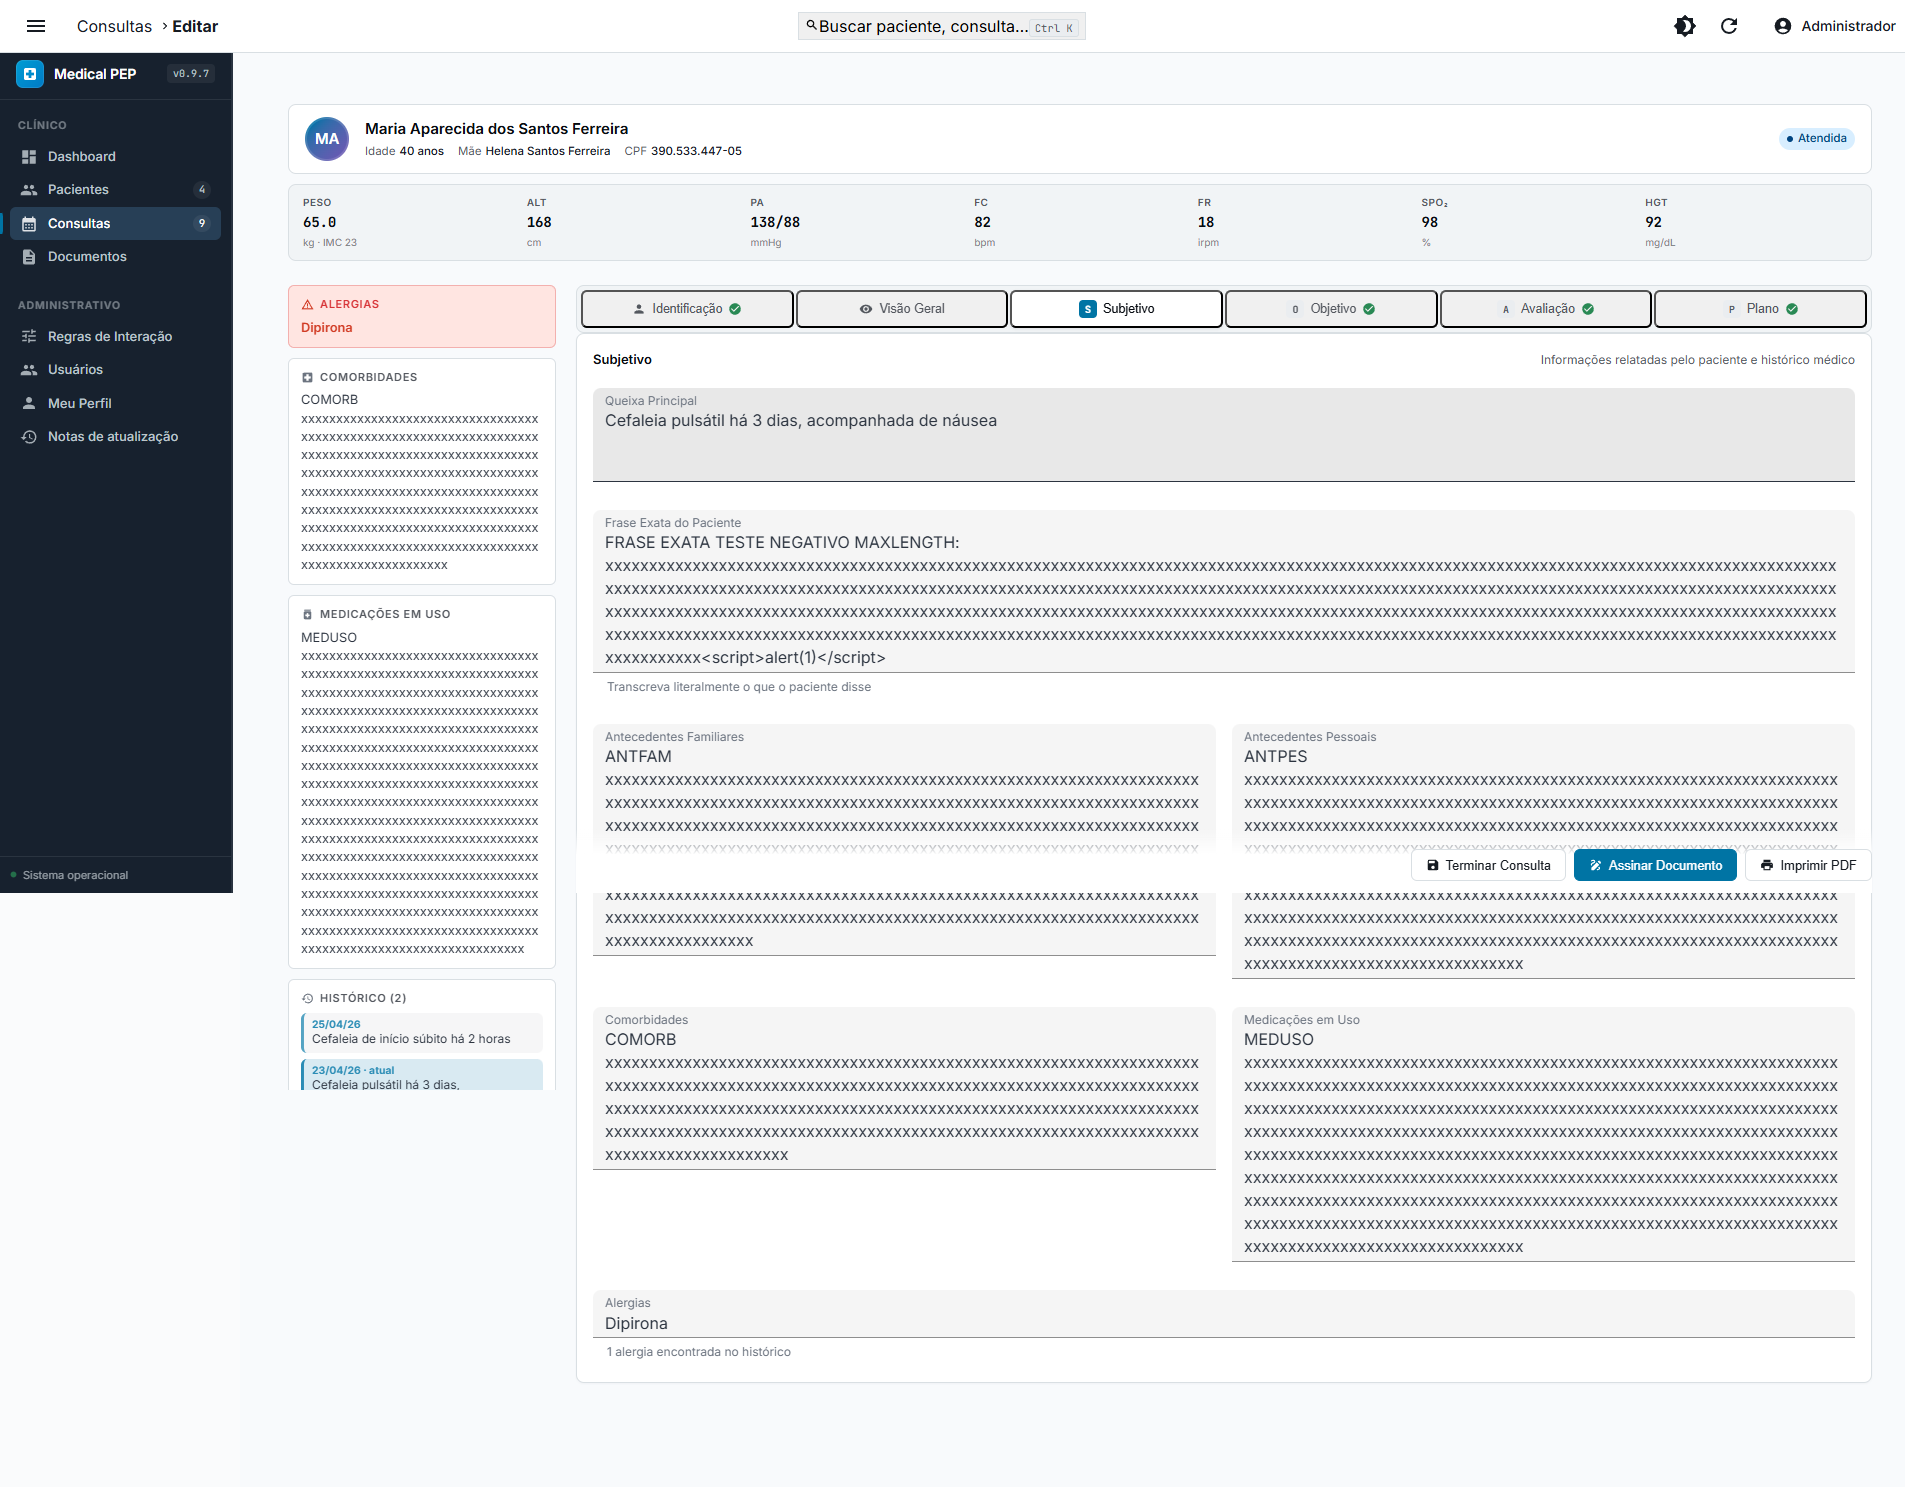Click the Usuários group icon

(29, 370)
